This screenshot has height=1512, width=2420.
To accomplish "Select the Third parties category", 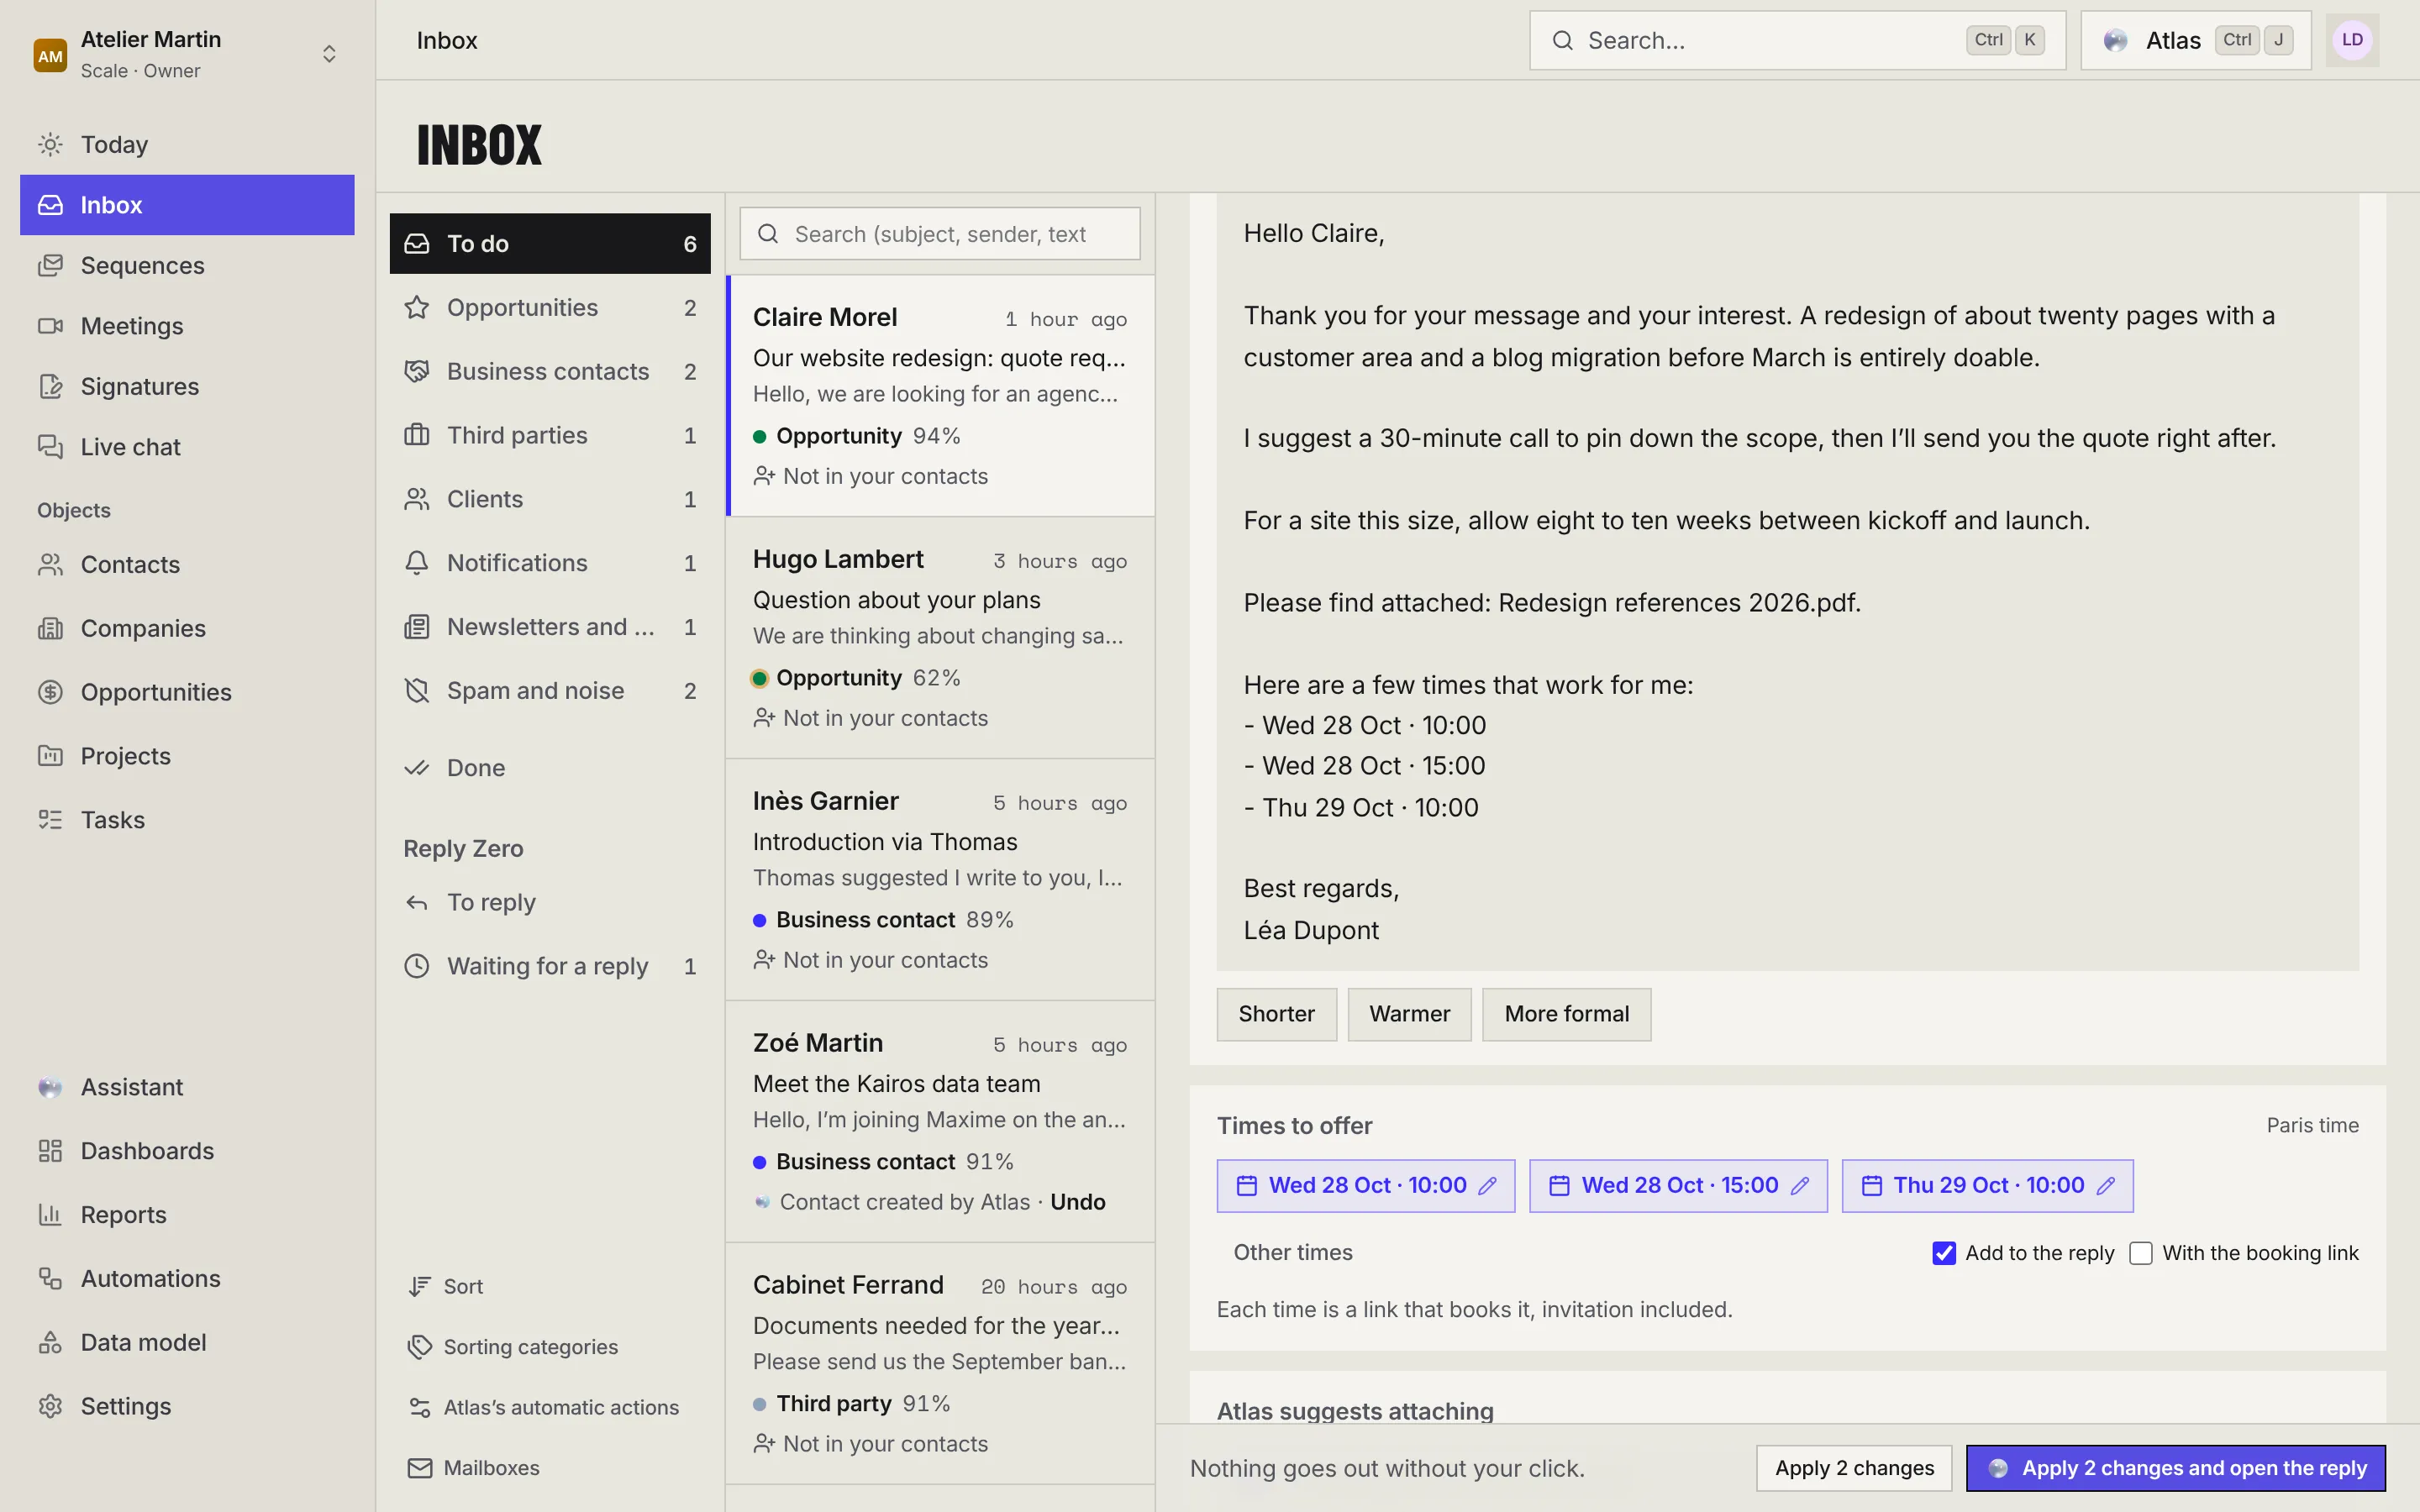I will tap(550, 436).
